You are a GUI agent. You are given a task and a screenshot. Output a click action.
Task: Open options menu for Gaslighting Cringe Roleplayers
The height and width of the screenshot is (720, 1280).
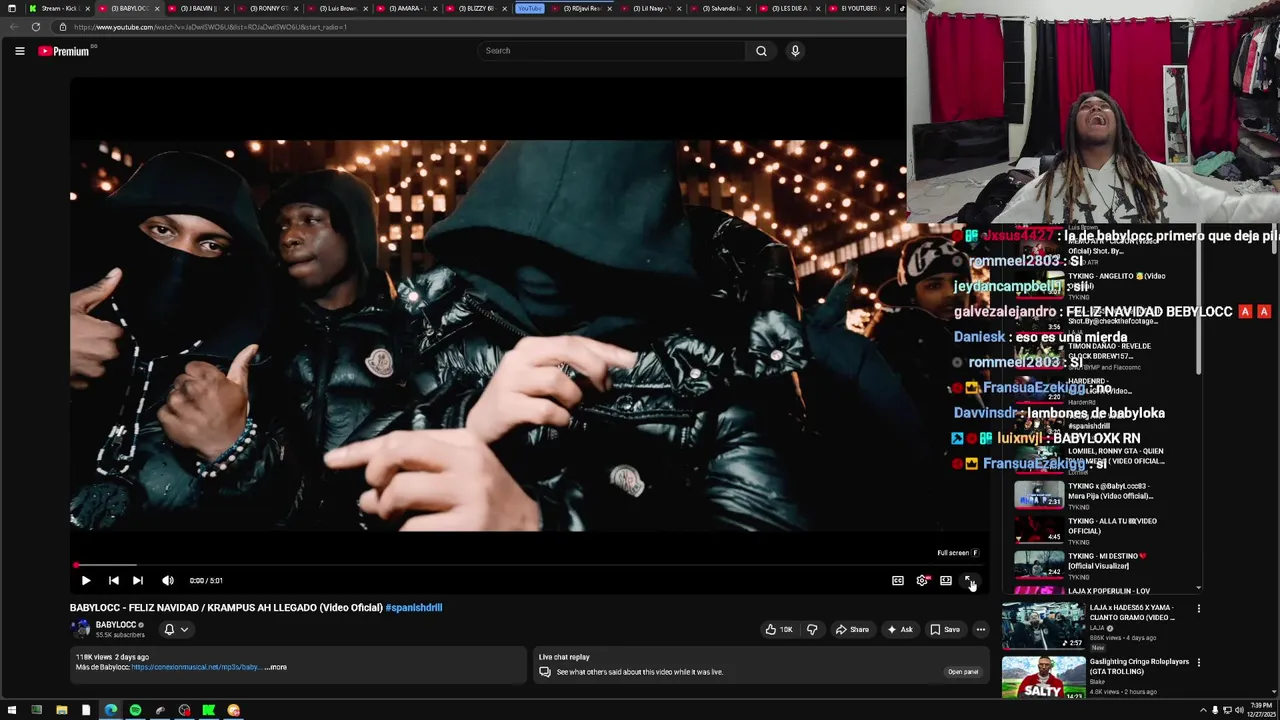tap(1198, 662)
